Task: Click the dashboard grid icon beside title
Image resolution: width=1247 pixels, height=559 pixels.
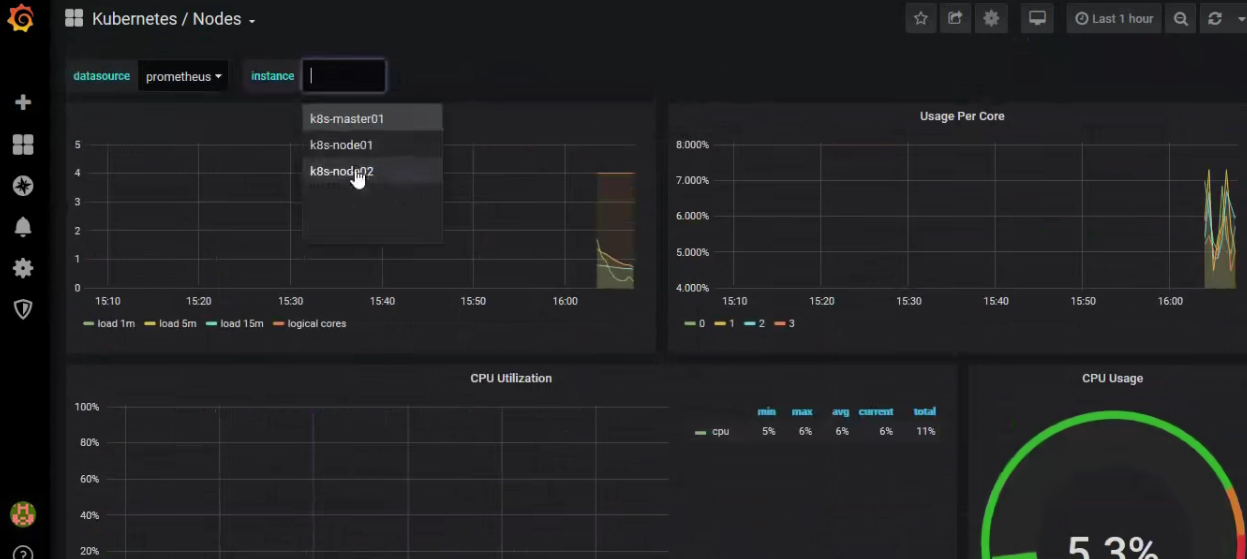Action: pos(73,19)
